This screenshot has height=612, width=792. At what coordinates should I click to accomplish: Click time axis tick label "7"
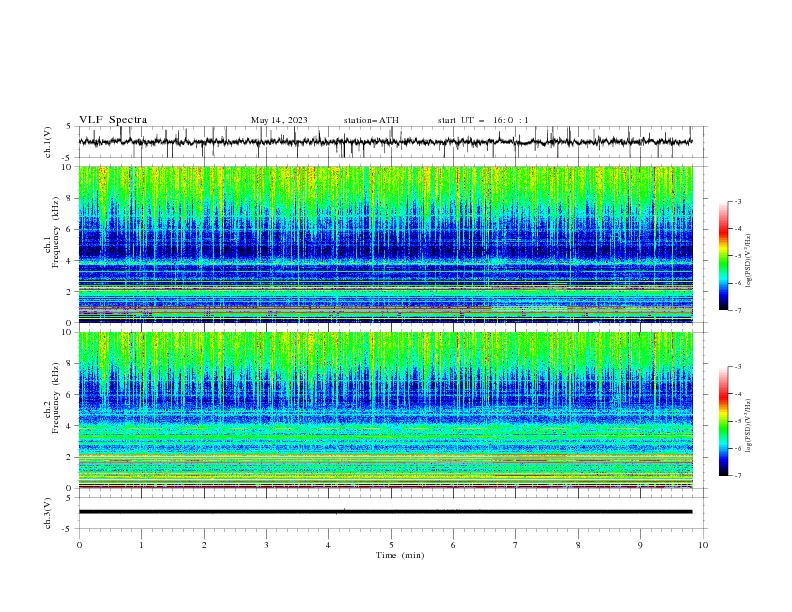[x=516, y=545]
